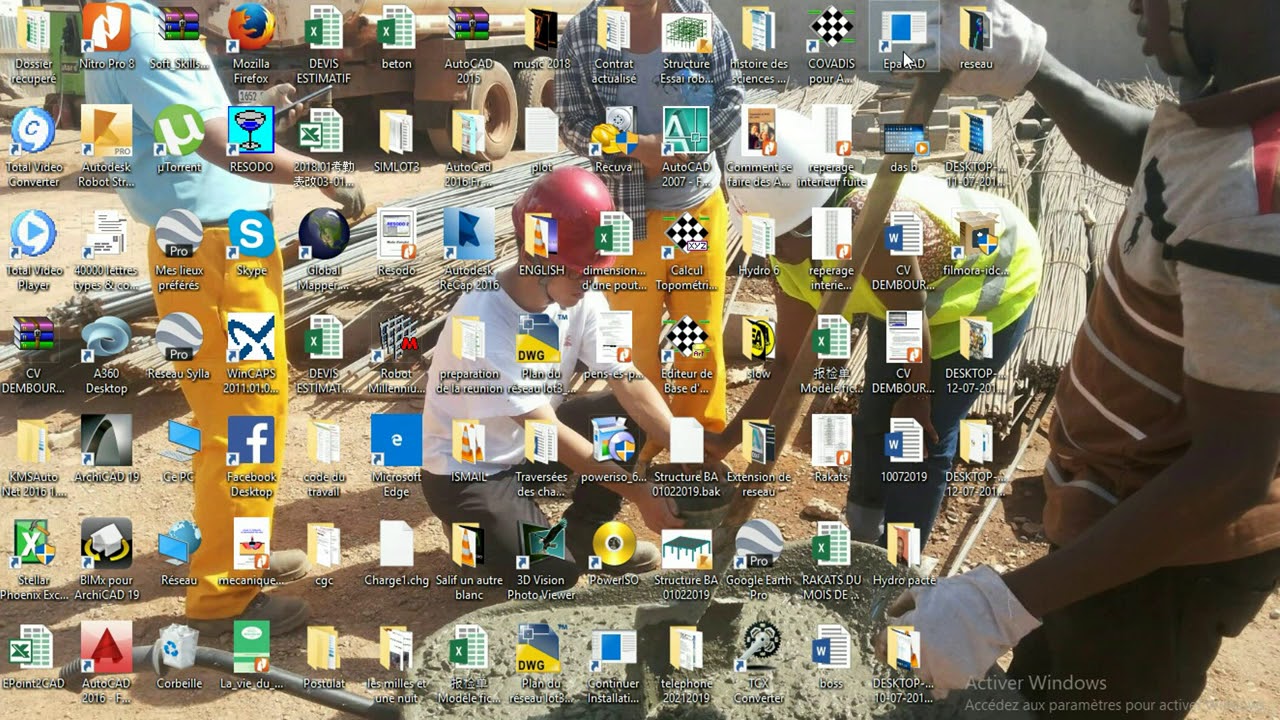Open the WinCAPS 2011 shortcut

coord(251,355)
